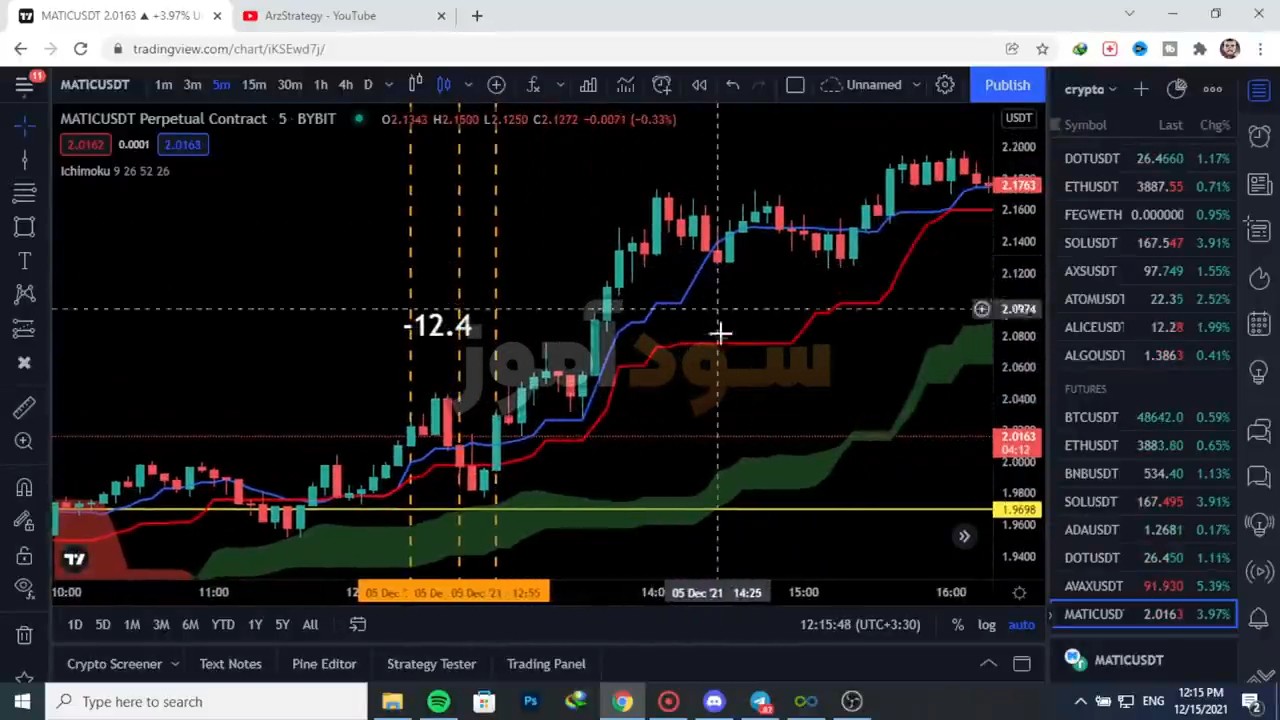This screenshot has width=1280, height=720.
Task: Expand the more timeframes dropdown arrow
Action: pyautogui.click(x=388, y=85)
